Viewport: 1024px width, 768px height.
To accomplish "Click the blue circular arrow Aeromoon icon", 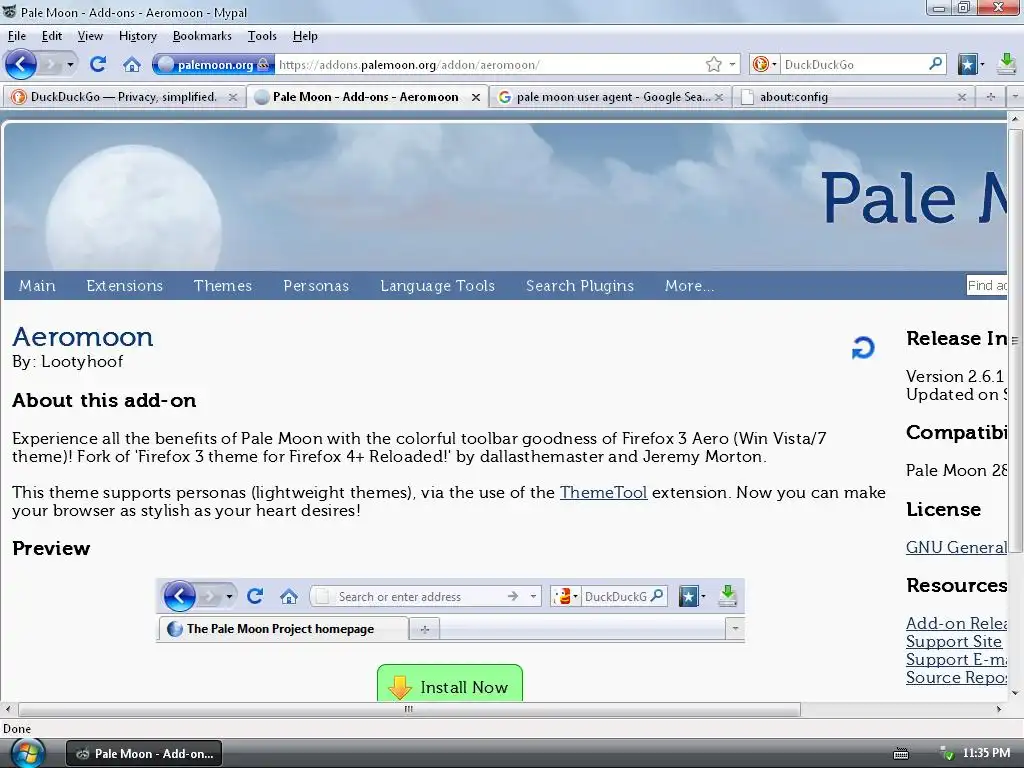I will 863,347.
